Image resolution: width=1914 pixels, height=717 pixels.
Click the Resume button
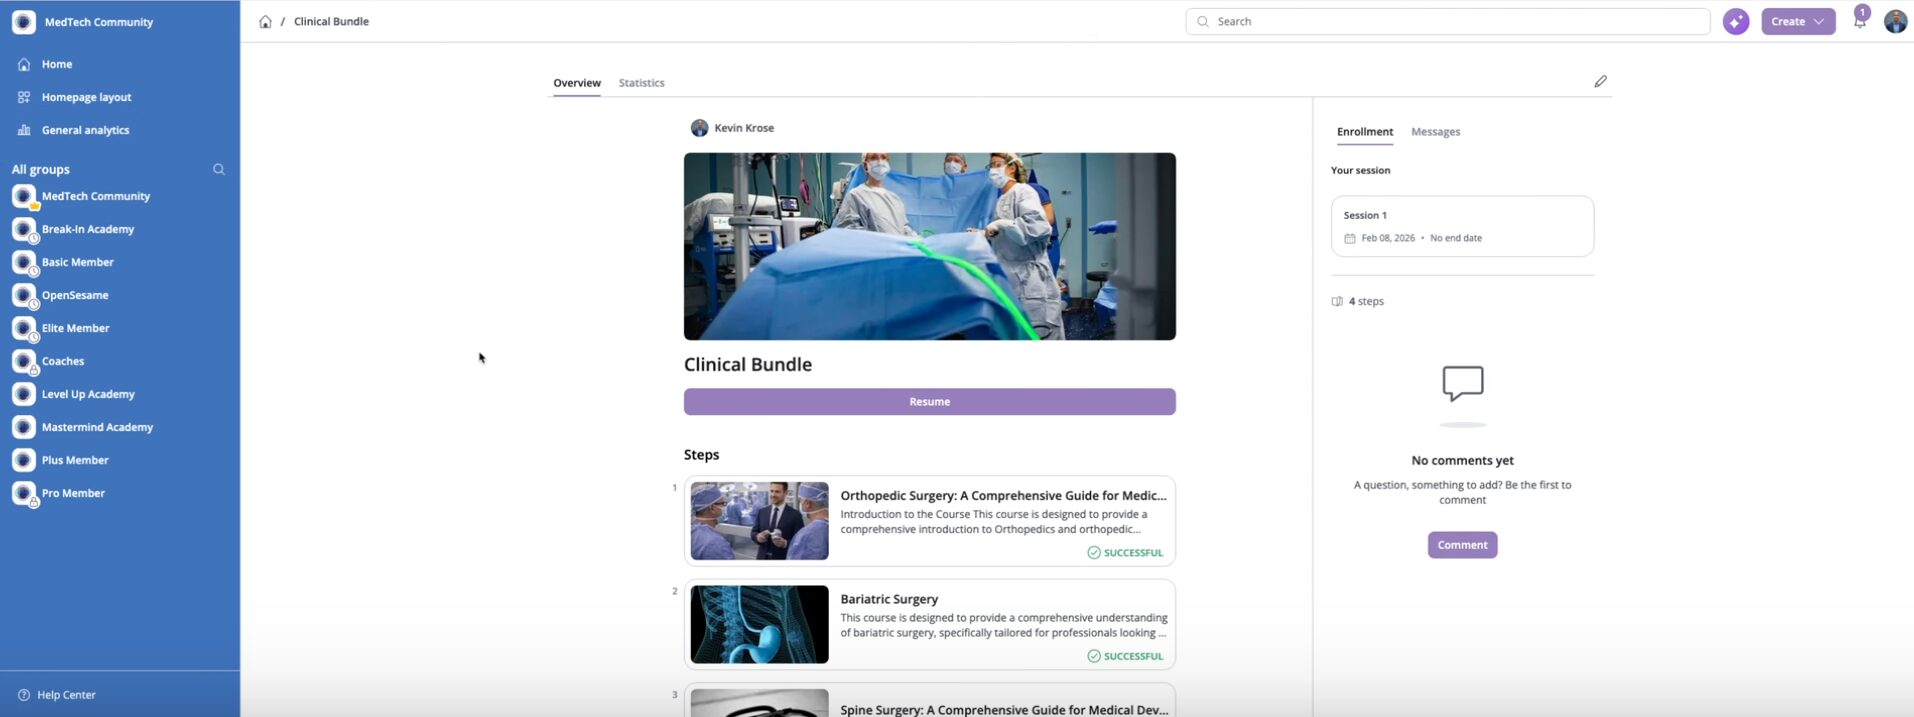[929, 402]
